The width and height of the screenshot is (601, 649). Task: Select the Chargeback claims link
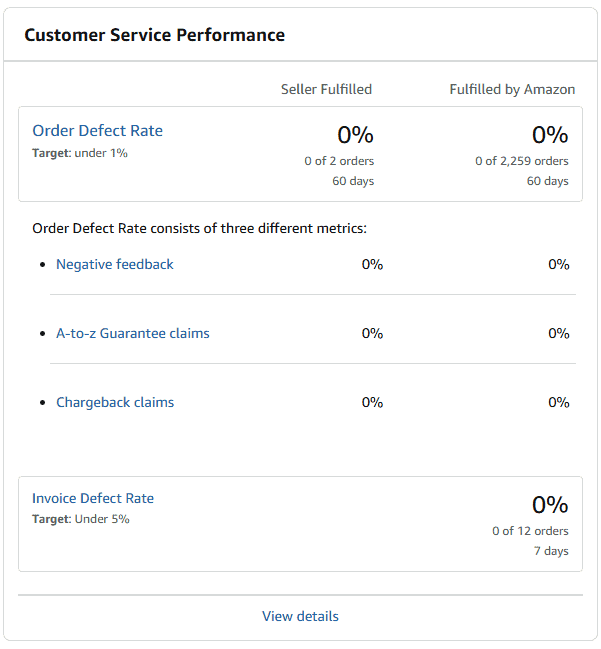click(x=115, y=402)
